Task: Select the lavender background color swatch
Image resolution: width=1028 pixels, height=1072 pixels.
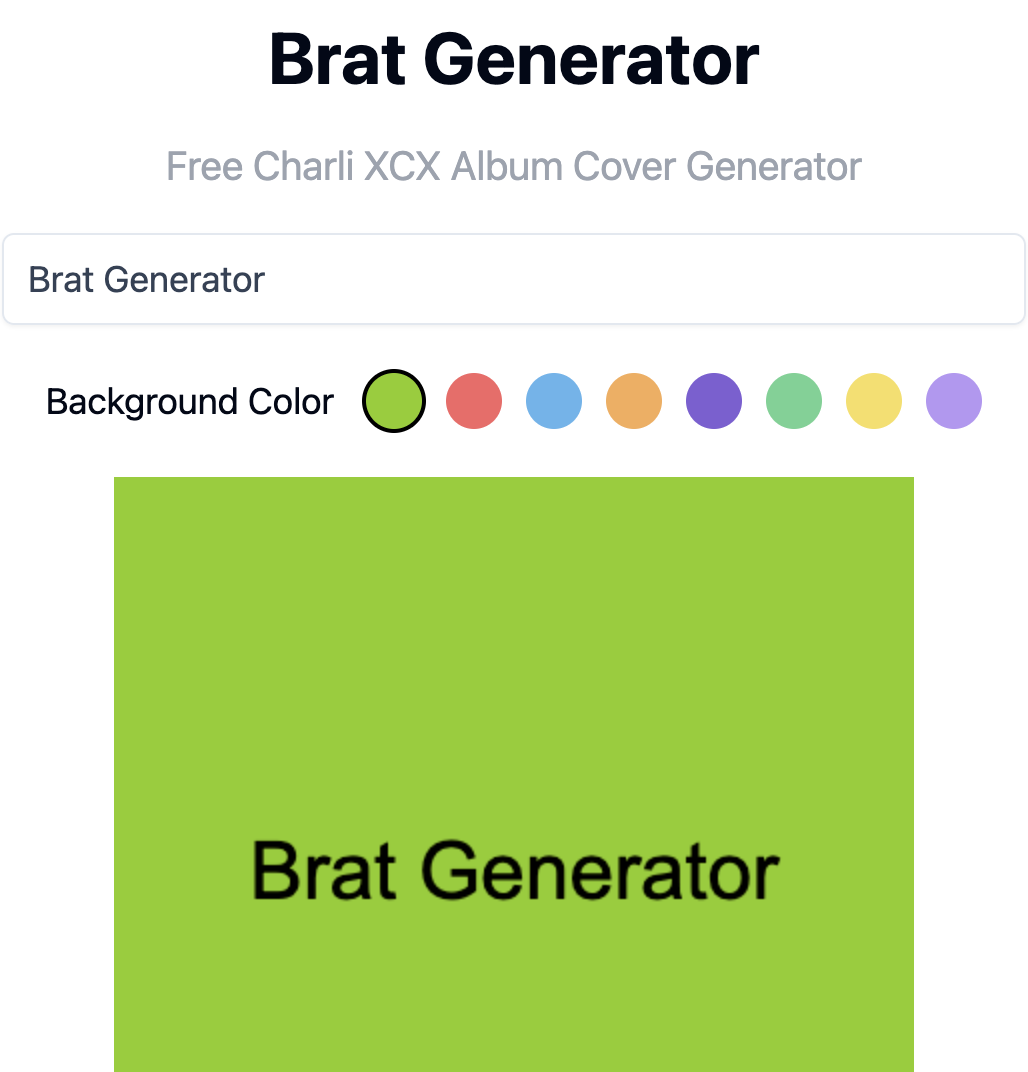Action: coord(953,400)
